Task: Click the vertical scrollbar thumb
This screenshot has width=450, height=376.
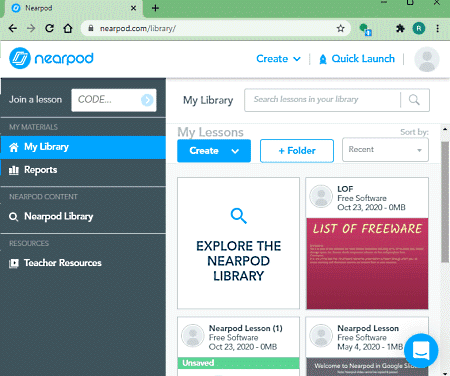Action: pos(445,202)
